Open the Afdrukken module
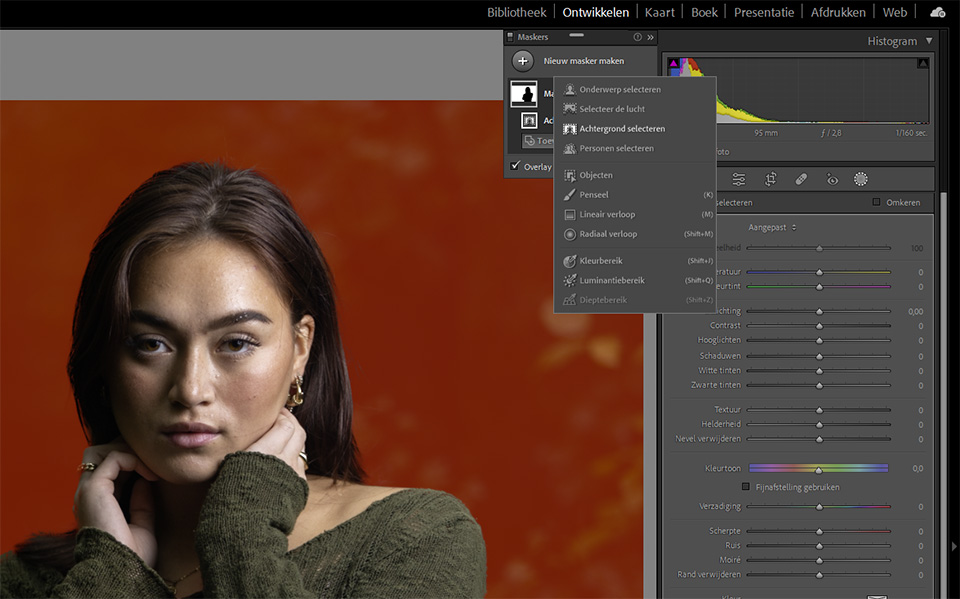The width and height of the screenshot is (960, 599). coord(838,12)
